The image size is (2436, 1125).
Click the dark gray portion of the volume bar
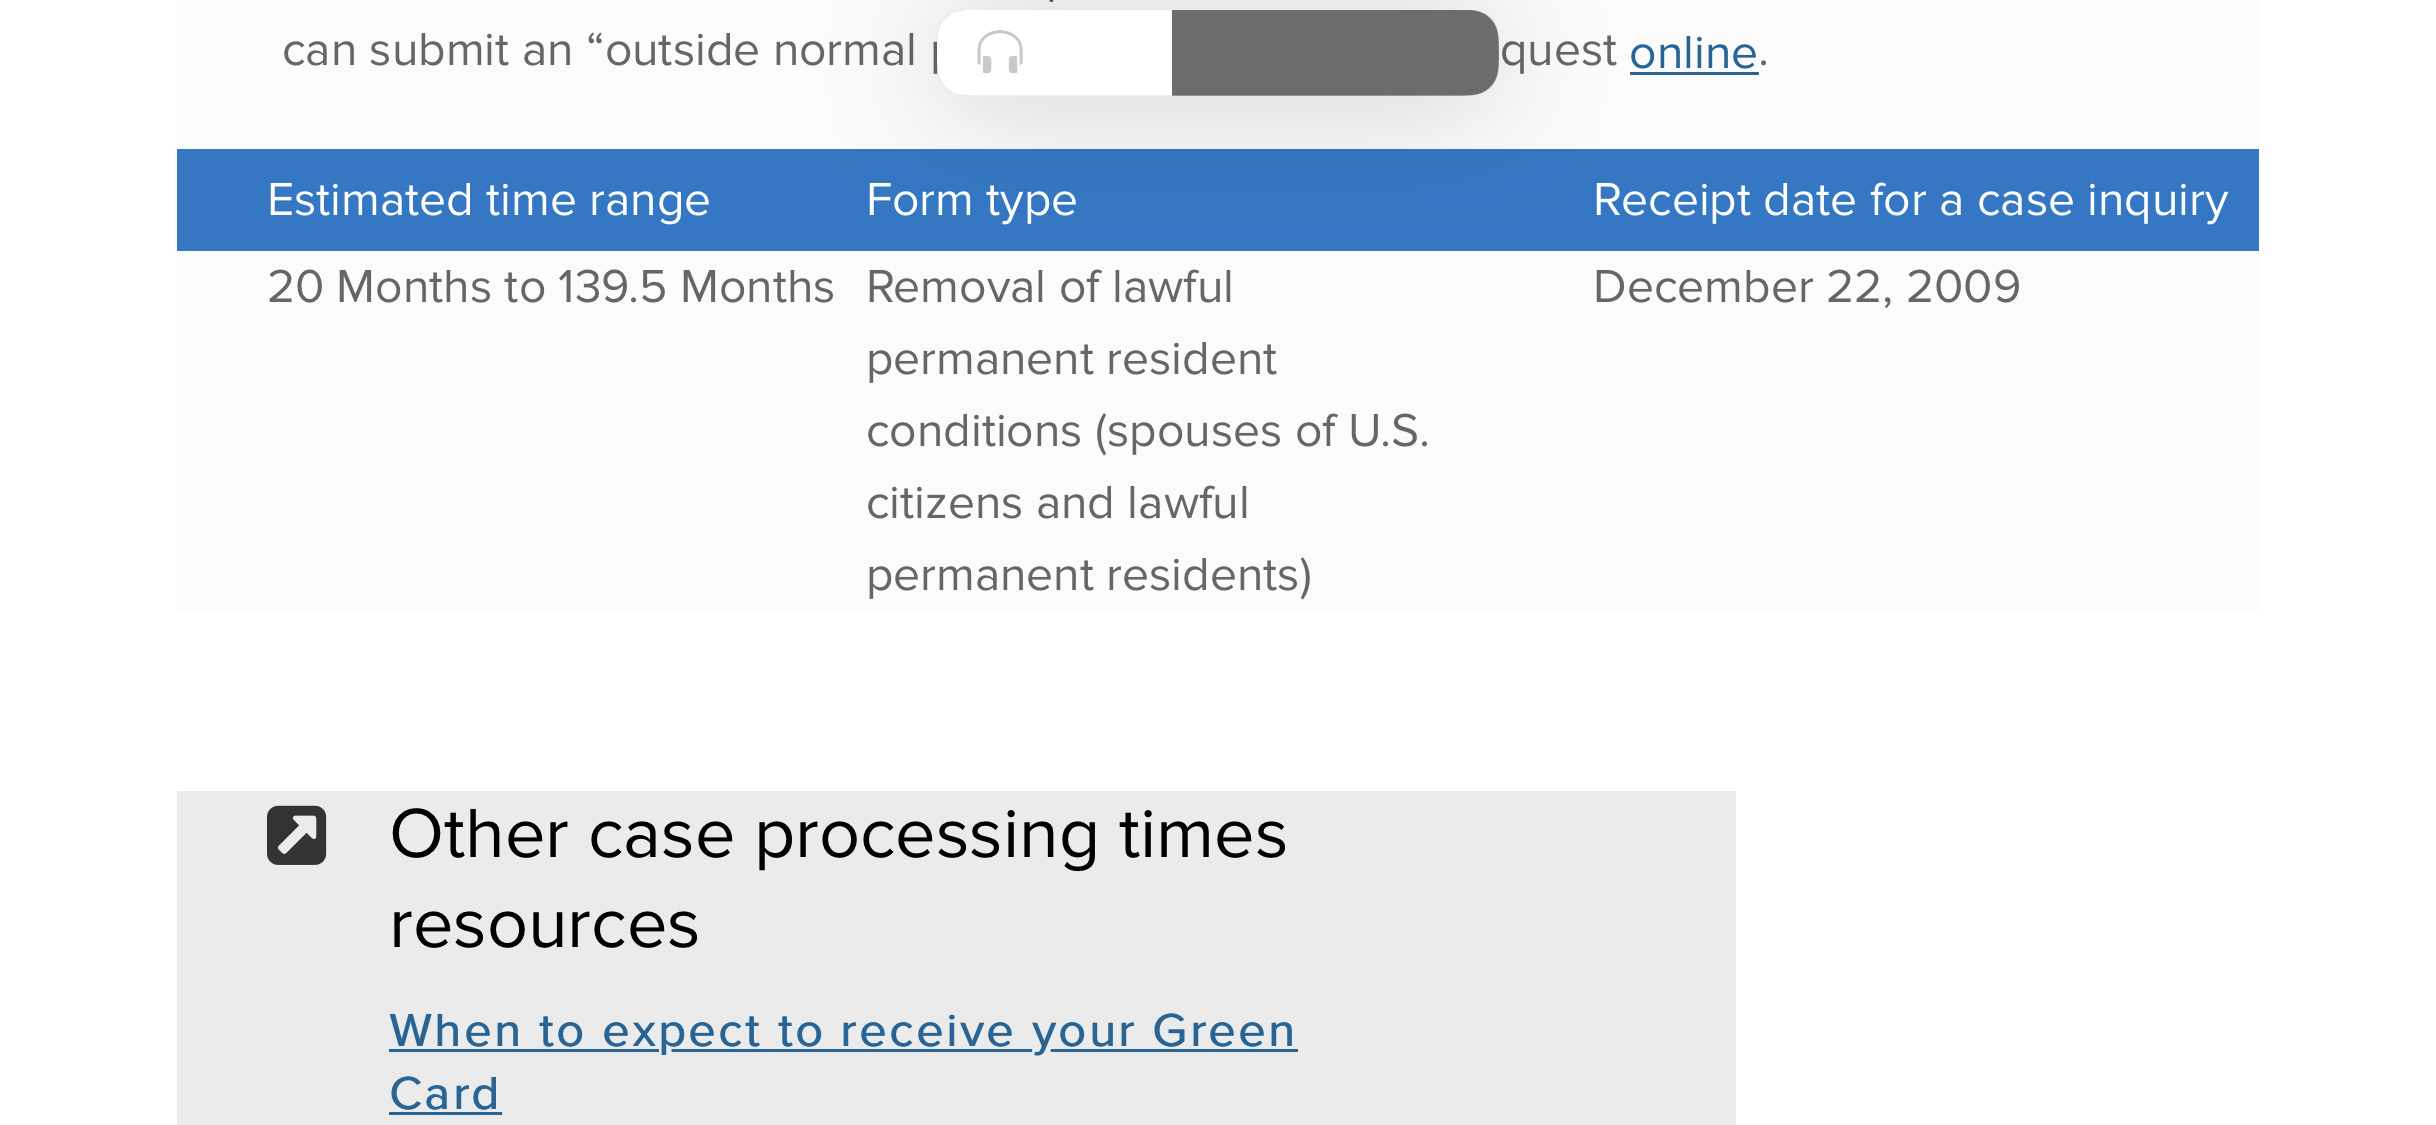click(x=1335, y=53)
